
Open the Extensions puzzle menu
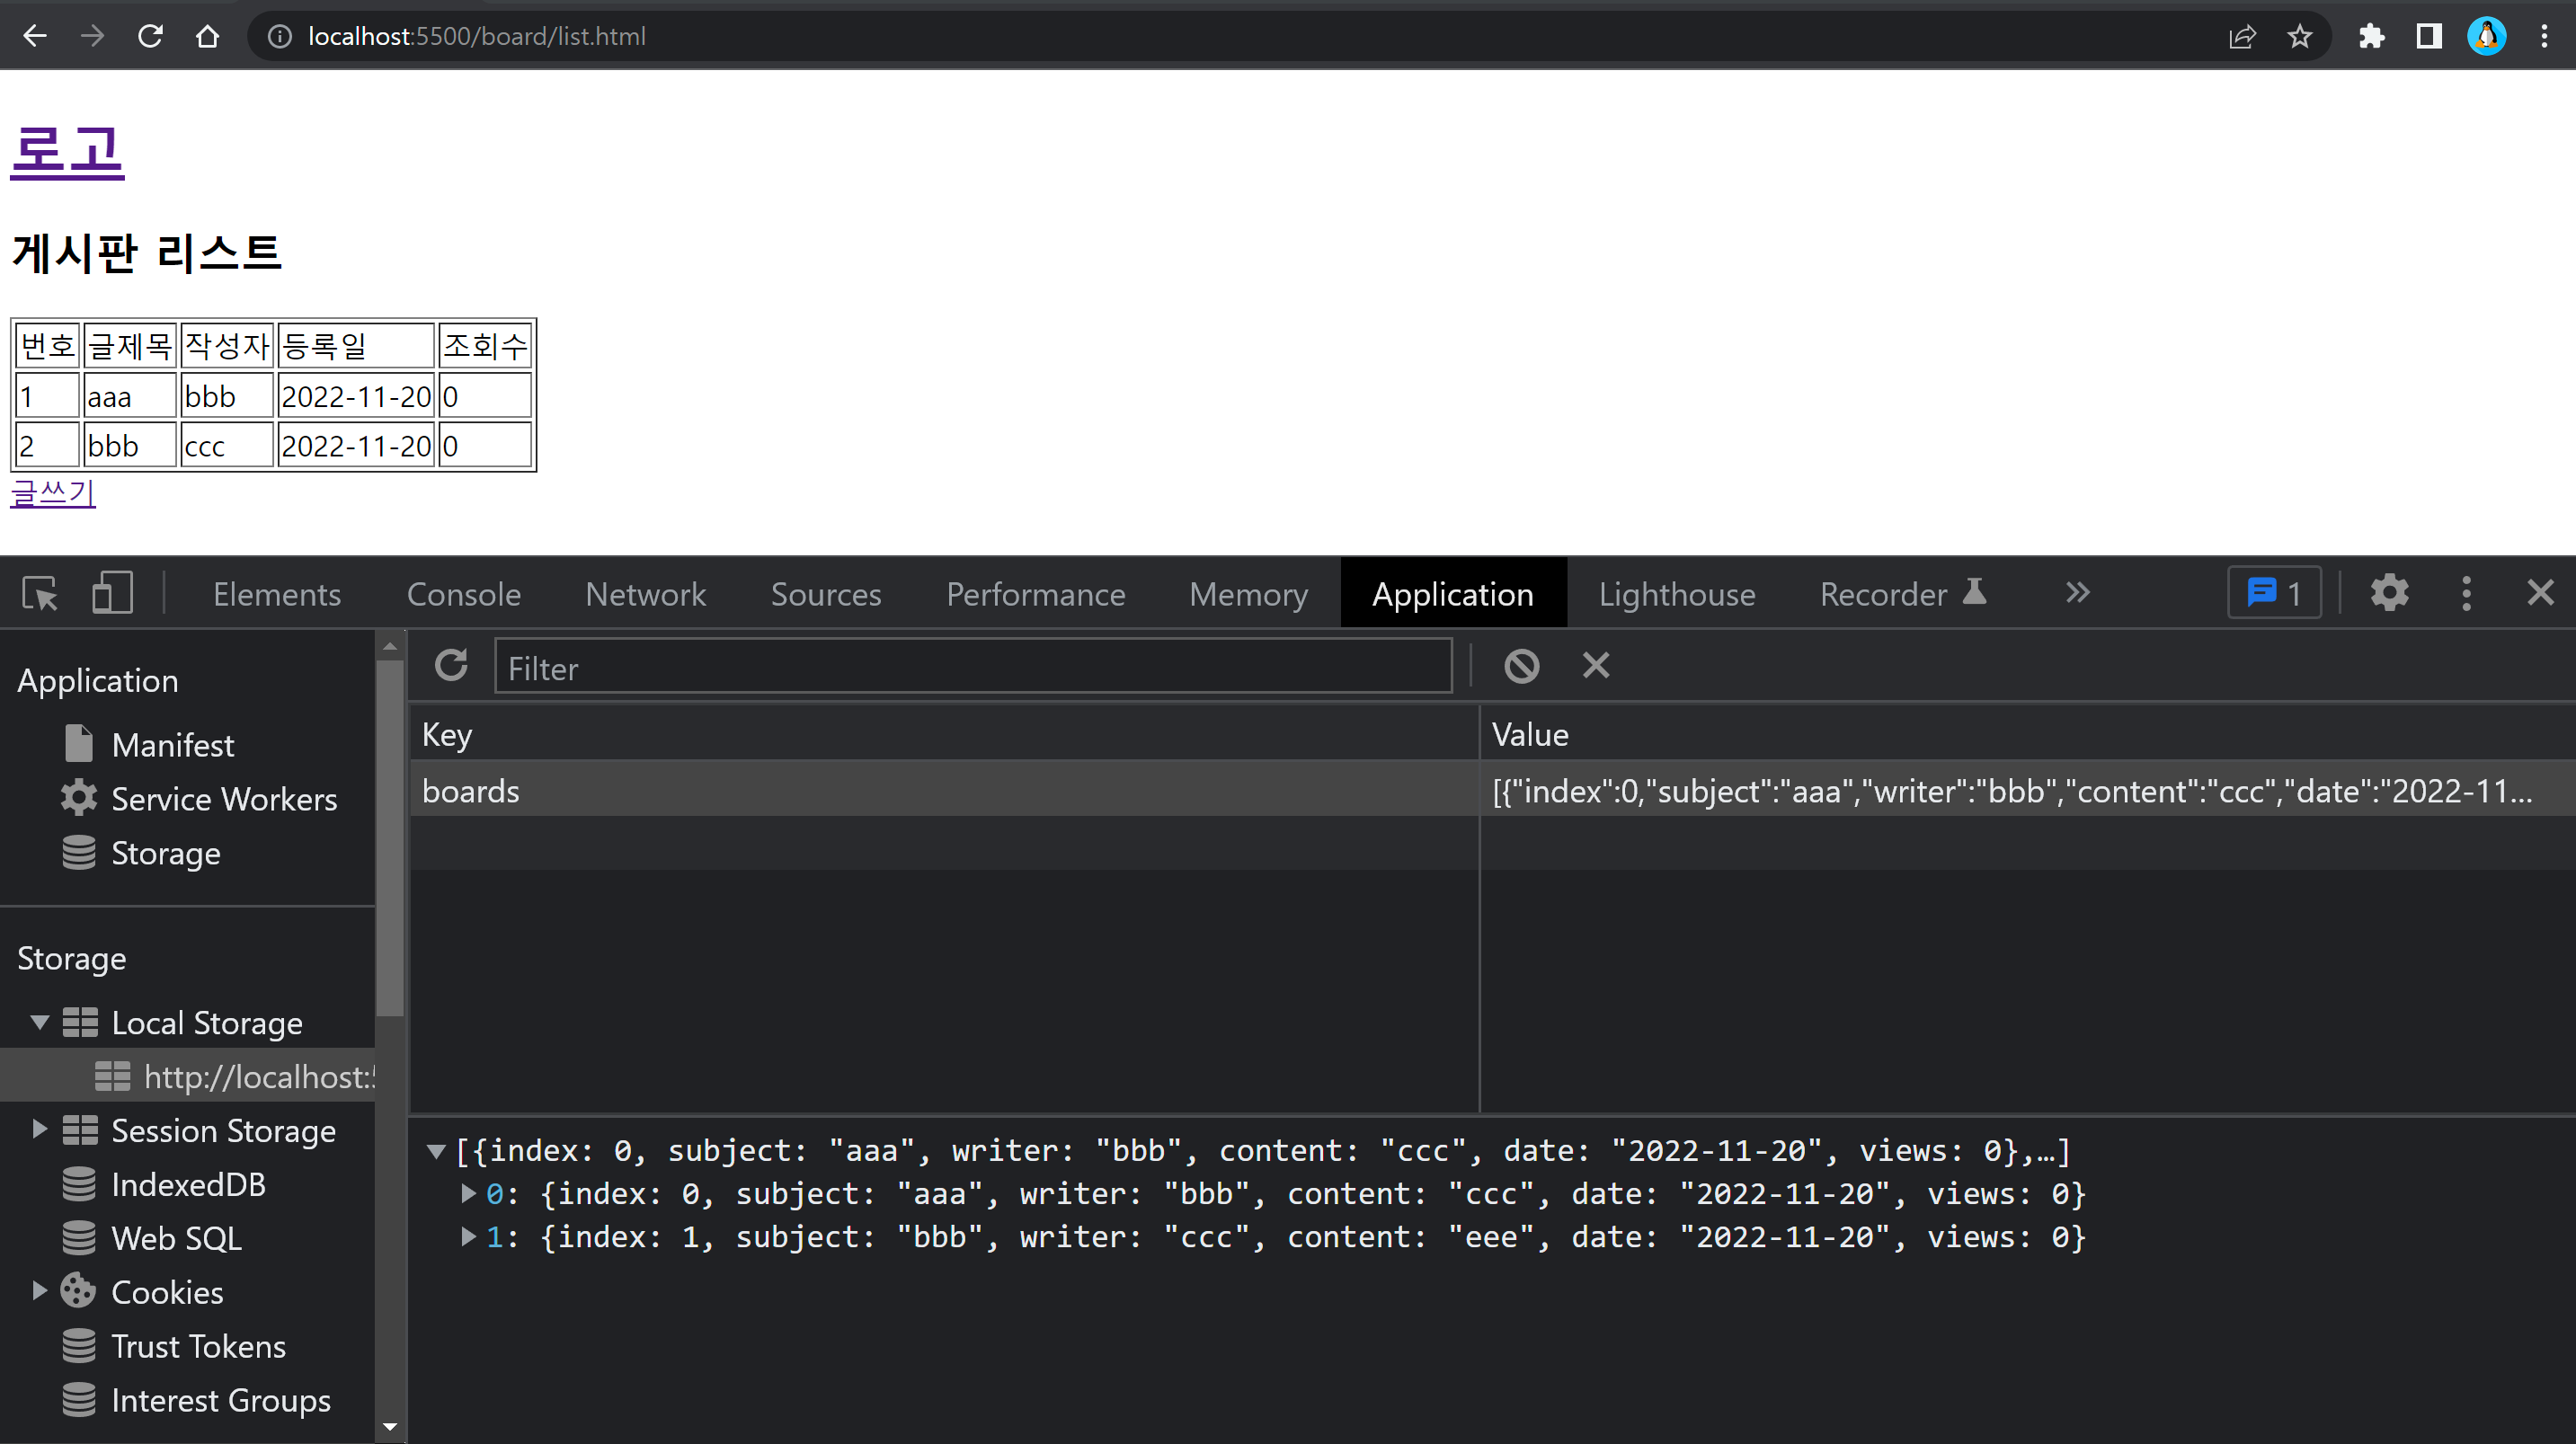pyautogui.click(x=2371, y=36)
